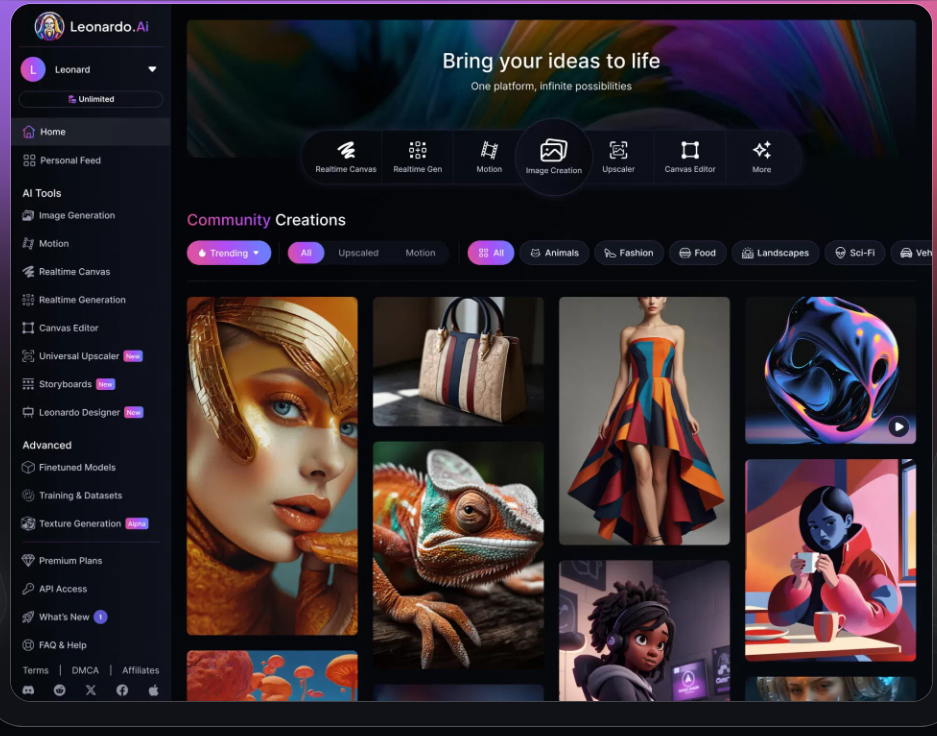937x736 pixels.
Task: Open the chameleon image thumbnail
Action: (x=458, y=540)
